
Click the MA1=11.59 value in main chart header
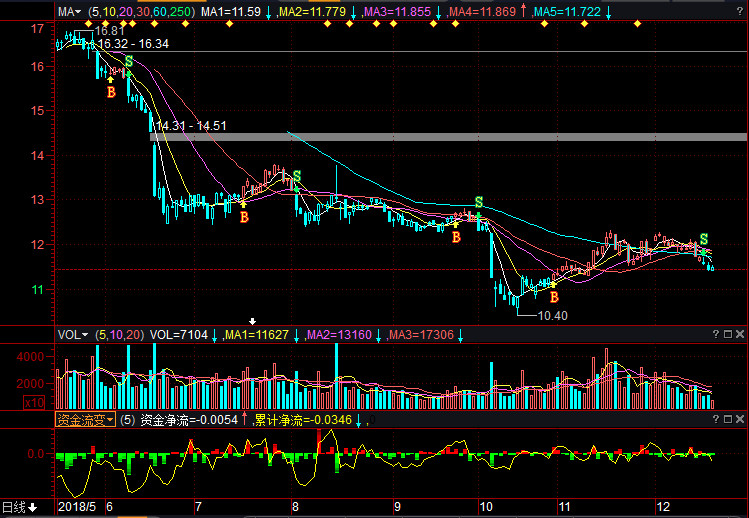[x=231, y=12]
